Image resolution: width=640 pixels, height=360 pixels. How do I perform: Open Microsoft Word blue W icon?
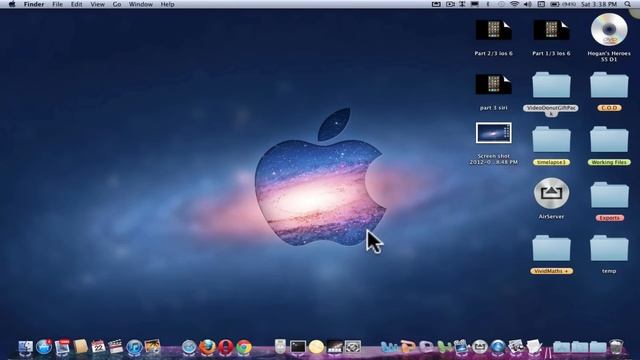coord(389,347)
